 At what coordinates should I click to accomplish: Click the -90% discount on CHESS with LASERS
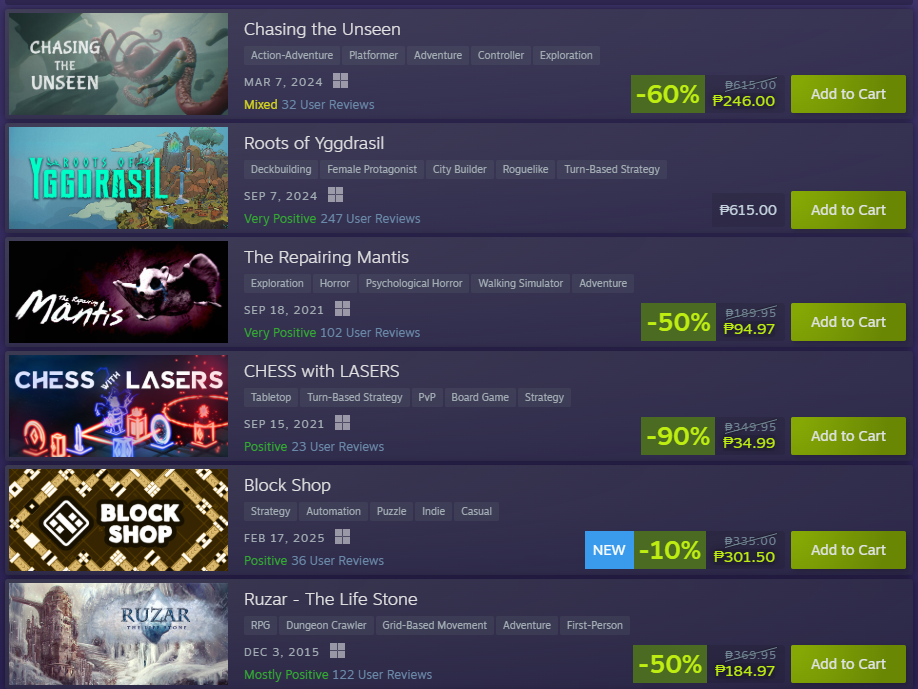pos(678,436)
